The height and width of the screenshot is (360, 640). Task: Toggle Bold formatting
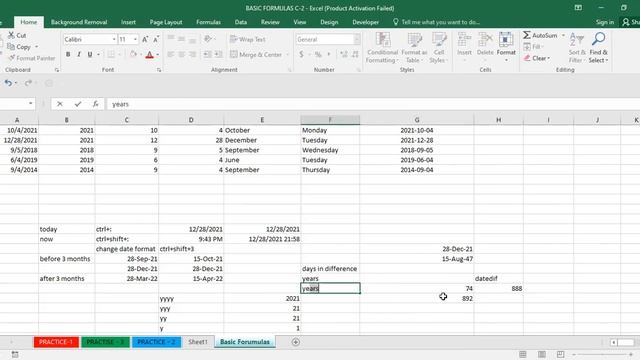pyautogui.click(x=68, y=54)
